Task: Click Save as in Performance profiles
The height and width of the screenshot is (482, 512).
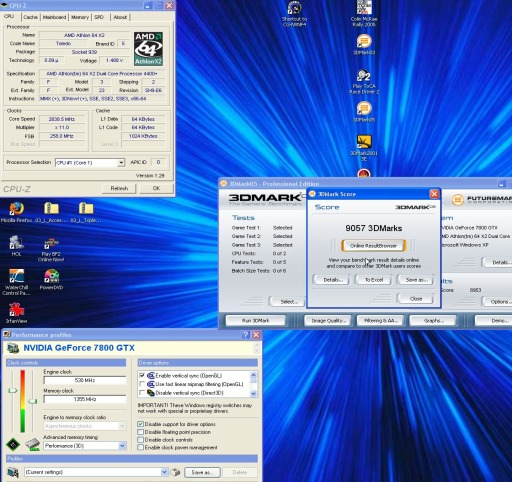Action: click(201, 472)
